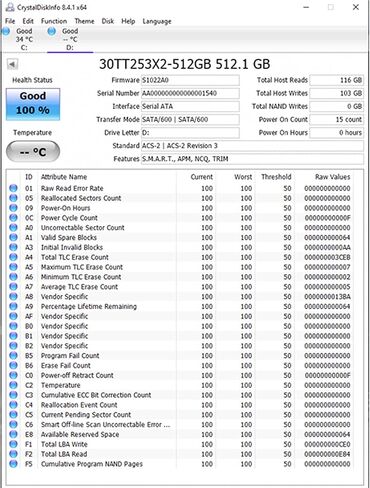The height and width of the screenshot is (488, 370).
Task: Click status icon for Power Cycle Count
Action: 13,218
